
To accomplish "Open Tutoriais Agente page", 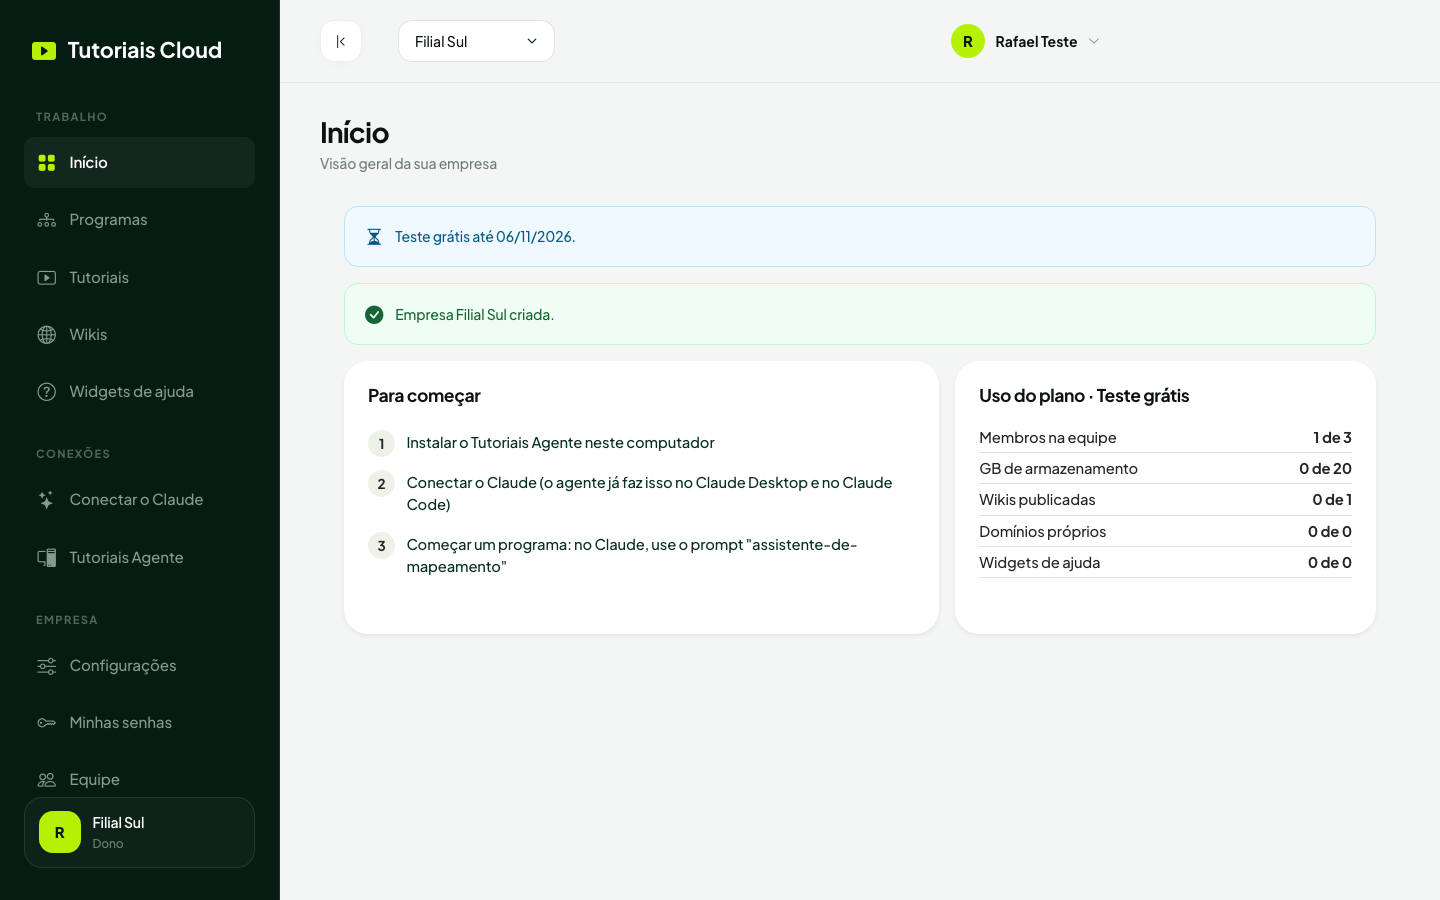I will pos(139,558).
